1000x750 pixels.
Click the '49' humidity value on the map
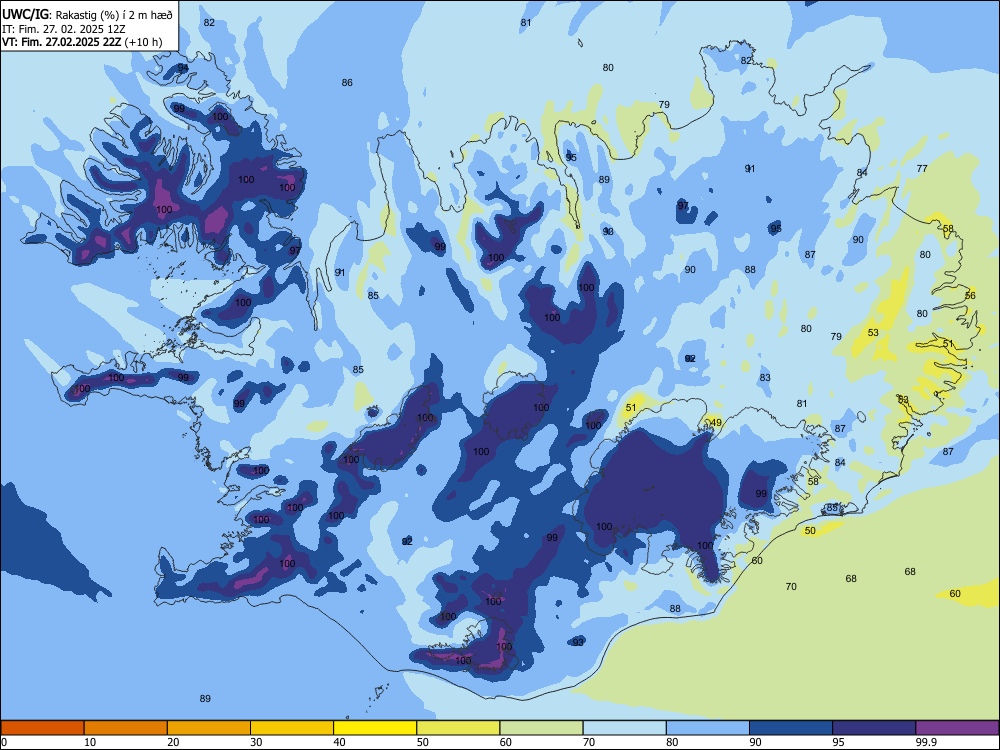pyautogui.click(x=716, y=423)
